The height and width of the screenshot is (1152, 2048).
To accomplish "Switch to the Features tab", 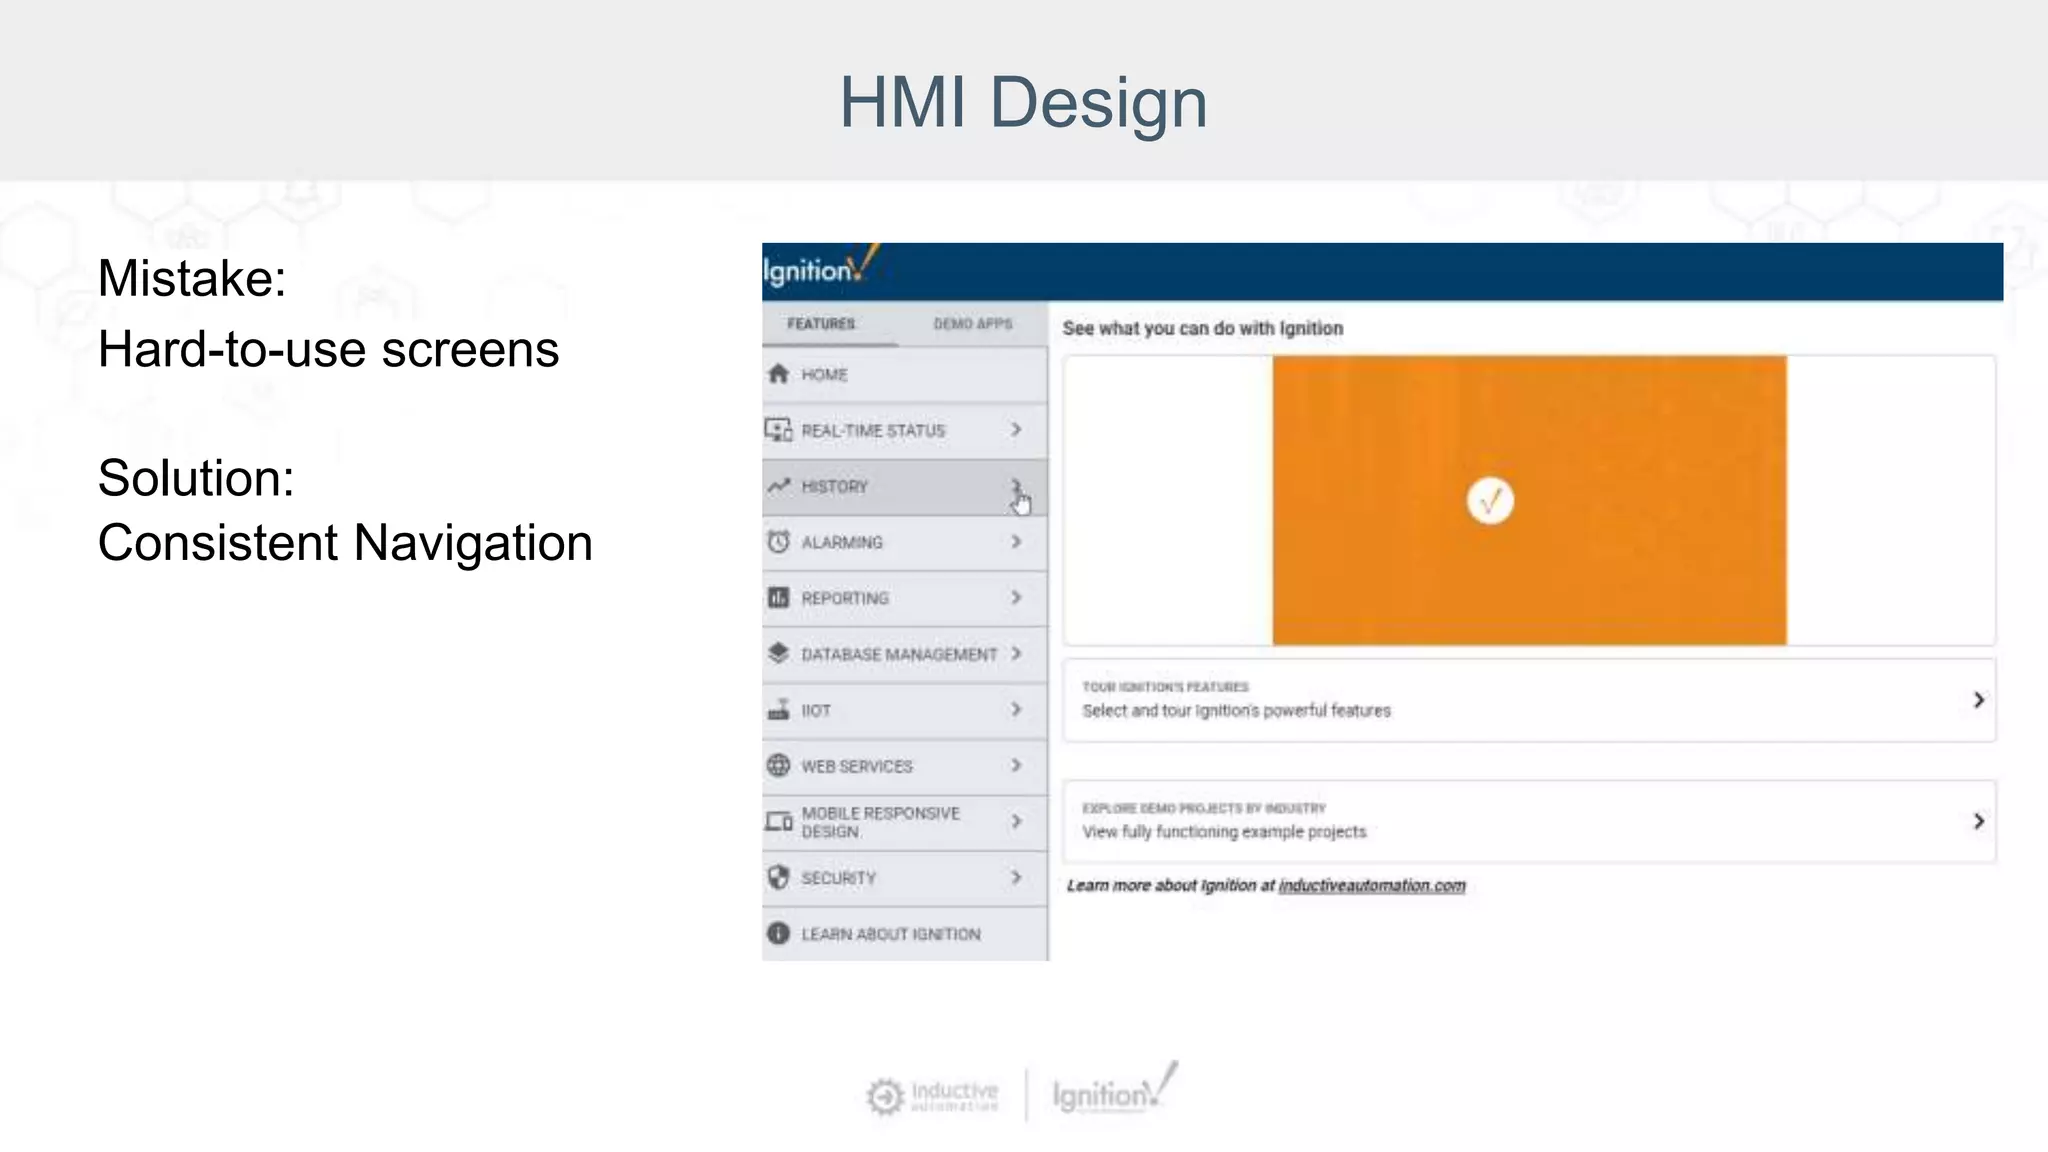I will 822,324.
